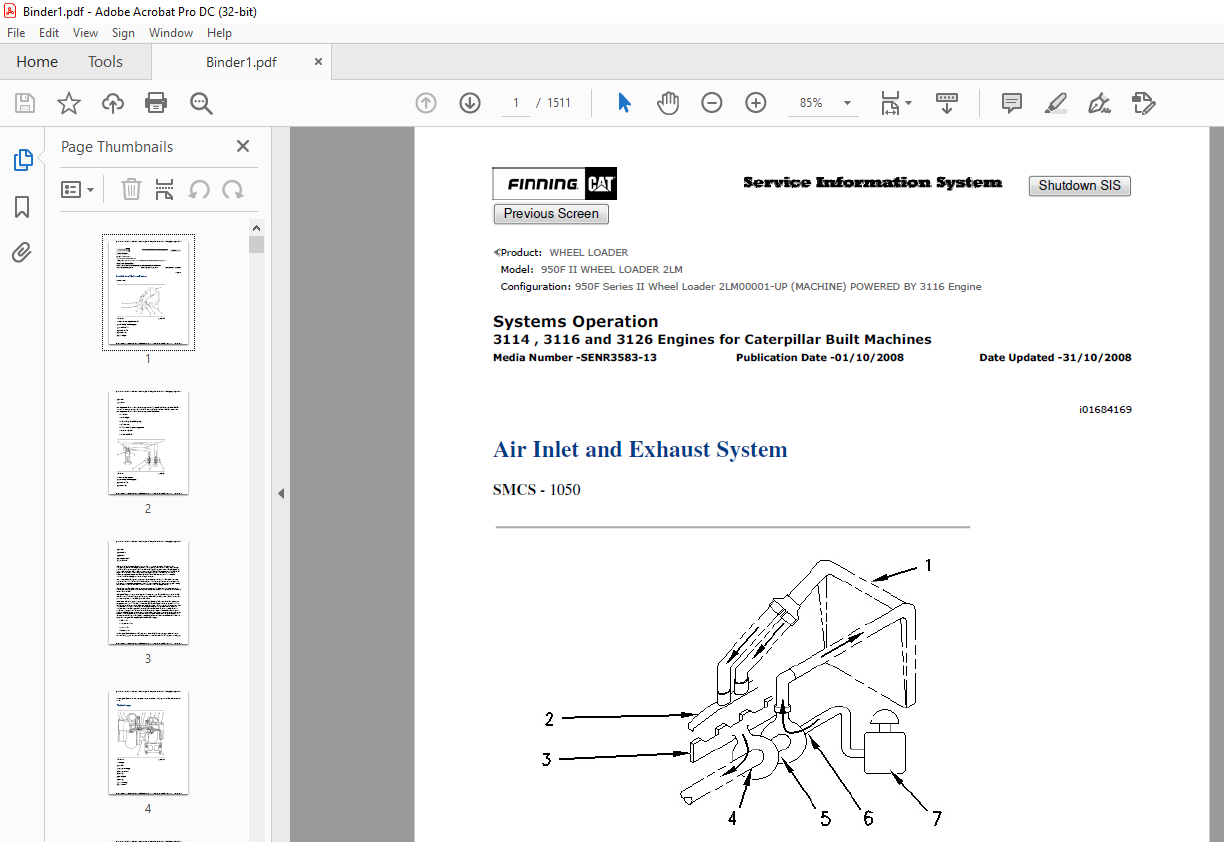
Task: Select the Highlight text pen tool
Action: (1055, 103)
